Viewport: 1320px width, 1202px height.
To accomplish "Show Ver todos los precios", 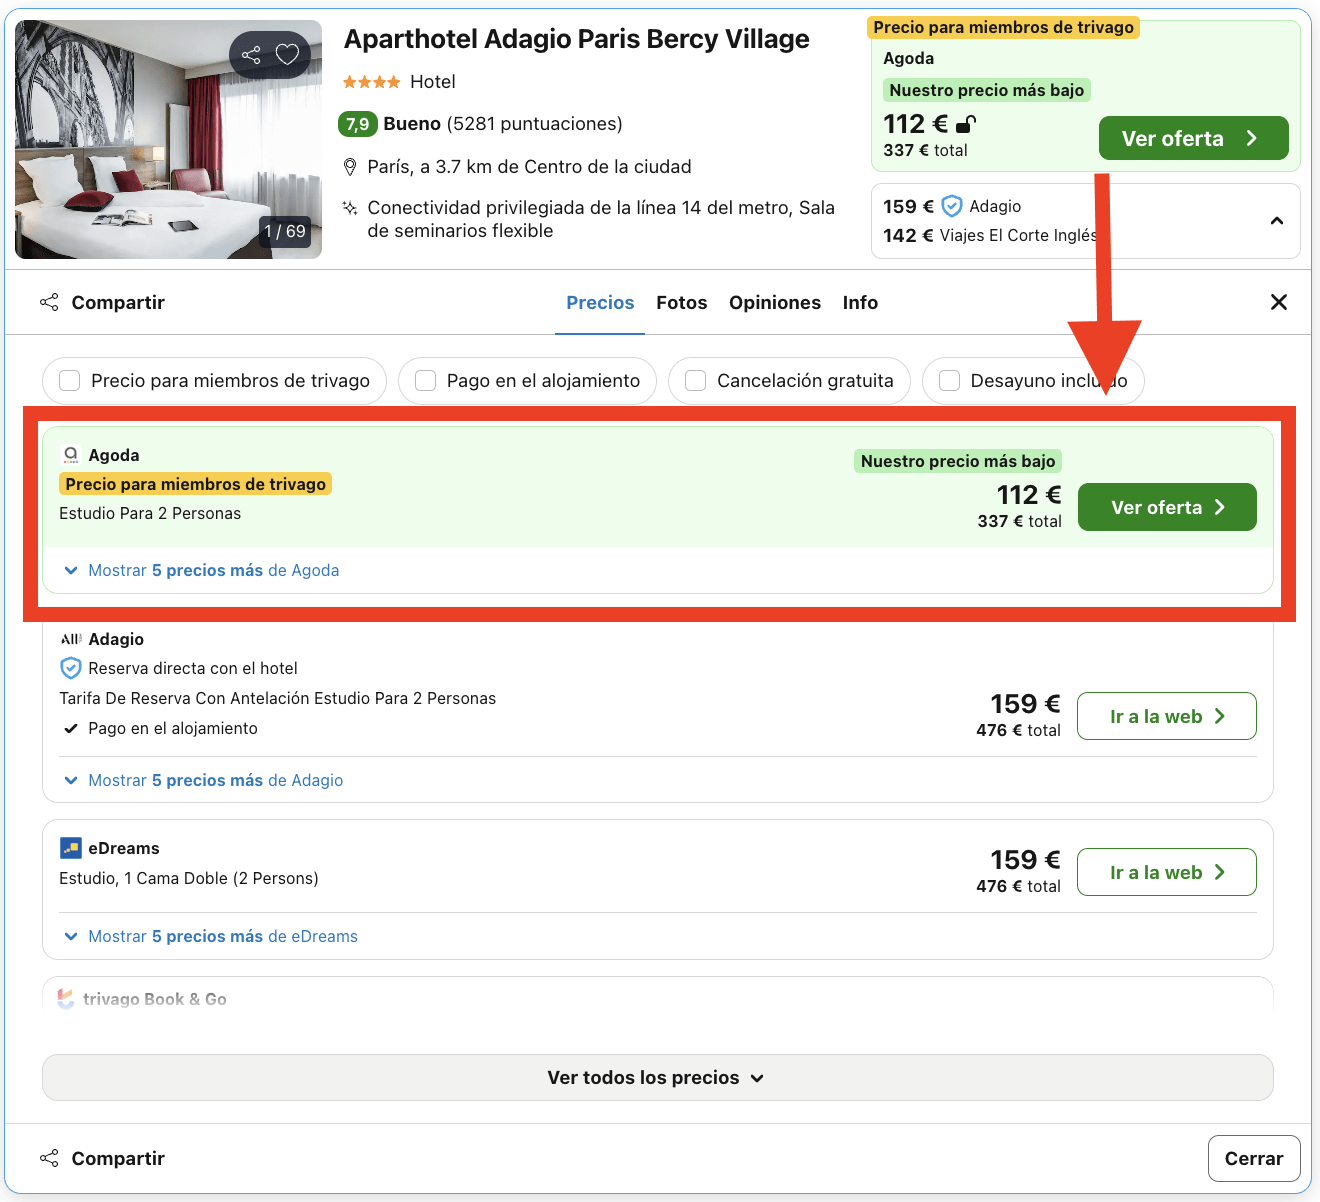I will 657,1077.
